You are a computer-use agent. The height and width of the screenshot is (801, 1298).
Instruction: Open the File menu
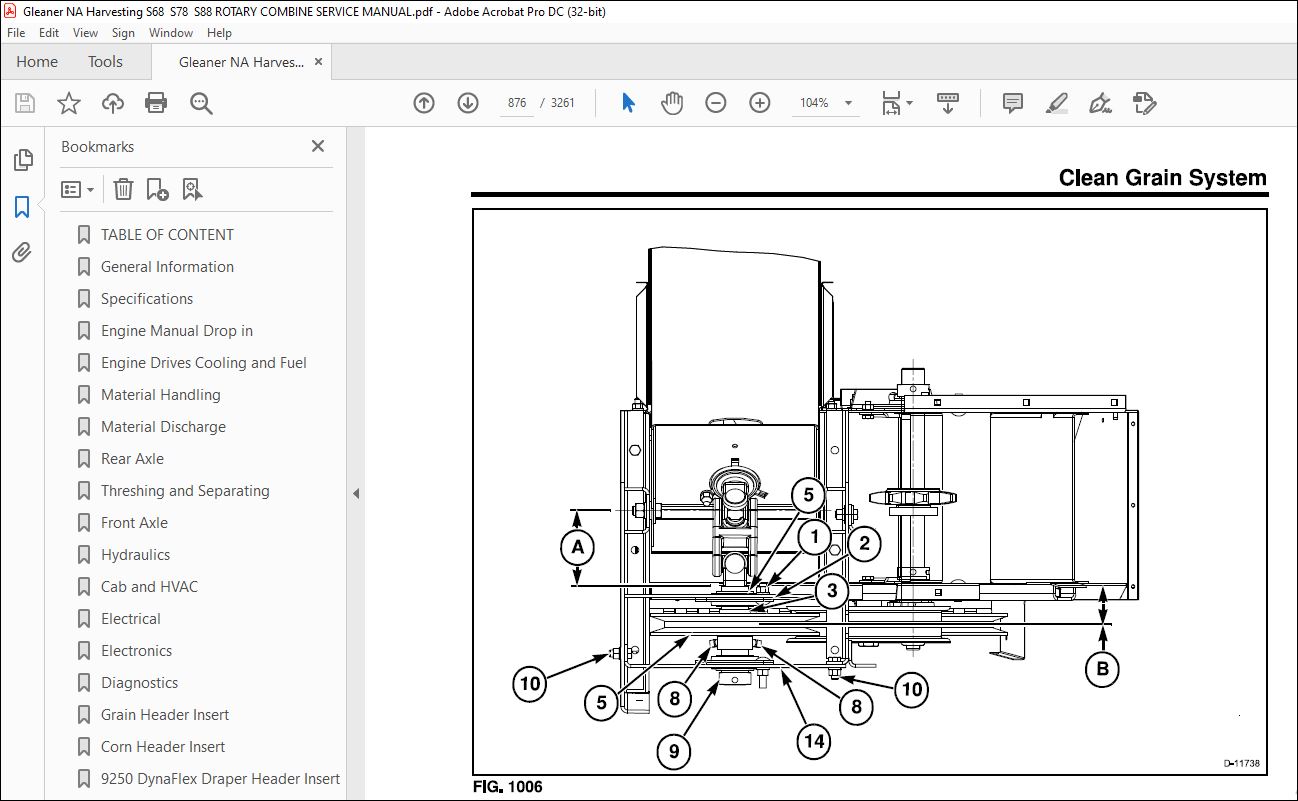[16, 33]
